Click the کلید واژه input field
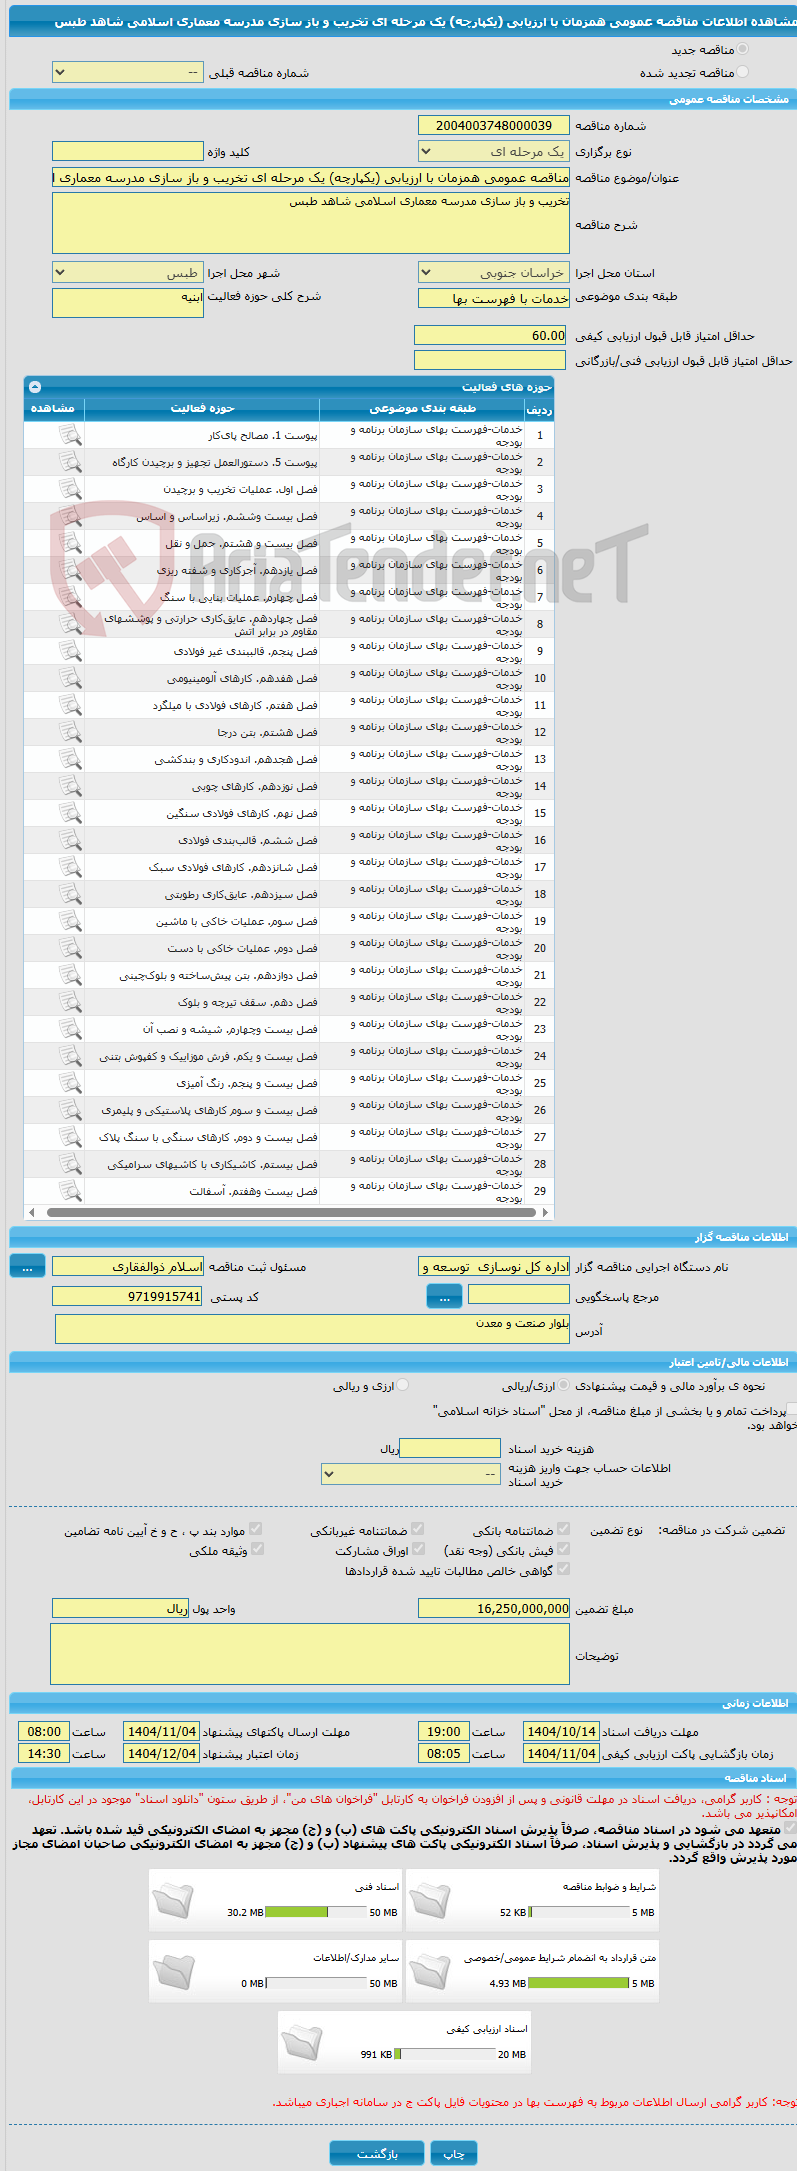The height and width of the screenshot is (2171, 797). coord(128,151)
